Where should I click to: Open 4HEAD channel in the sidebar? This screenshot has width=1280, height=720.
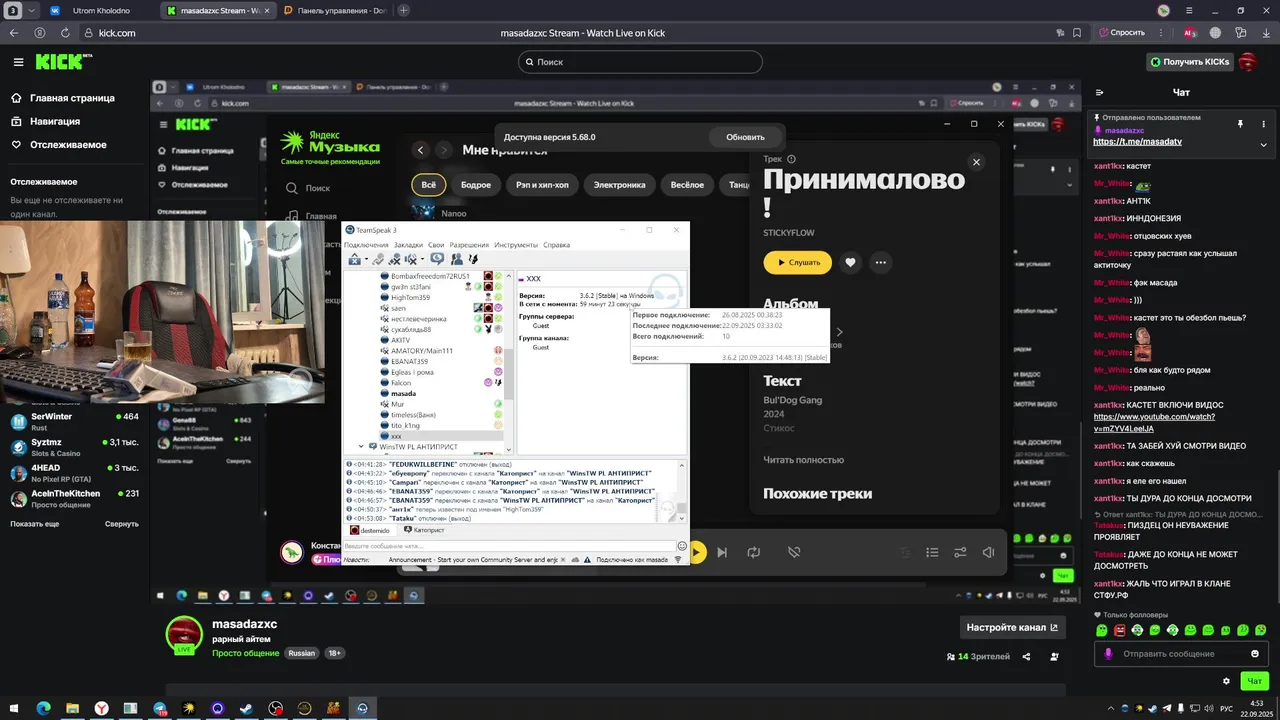coord(75,473)
